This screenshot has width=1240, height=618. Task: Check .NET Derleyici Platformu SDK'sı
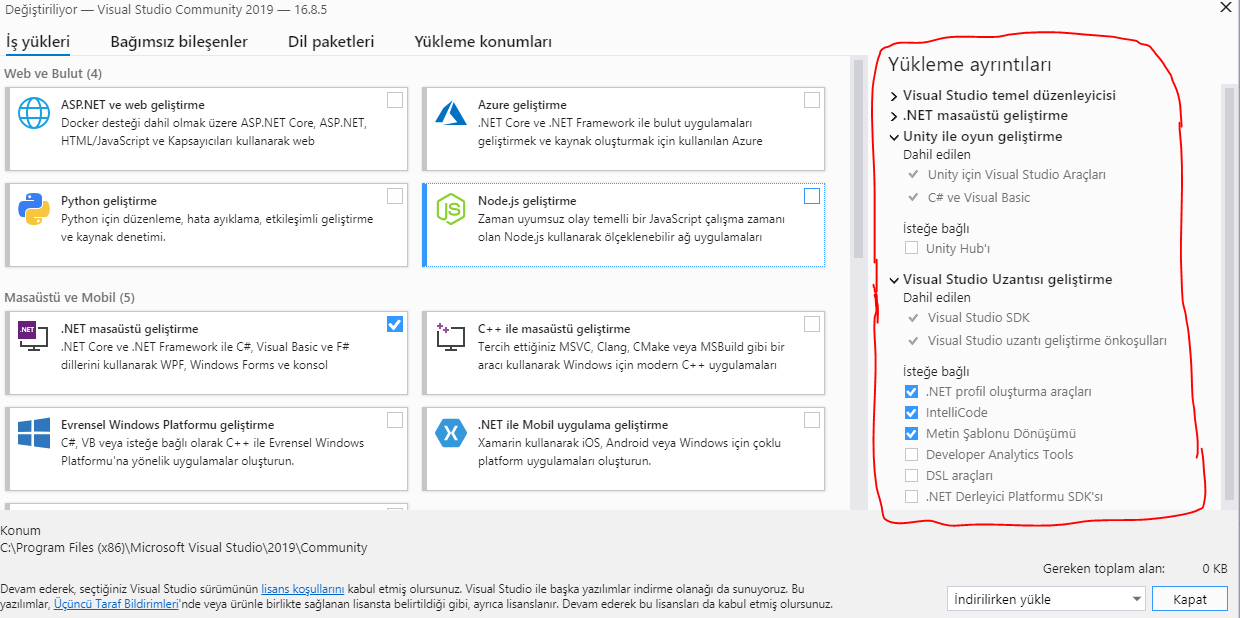tap(911, 497)
